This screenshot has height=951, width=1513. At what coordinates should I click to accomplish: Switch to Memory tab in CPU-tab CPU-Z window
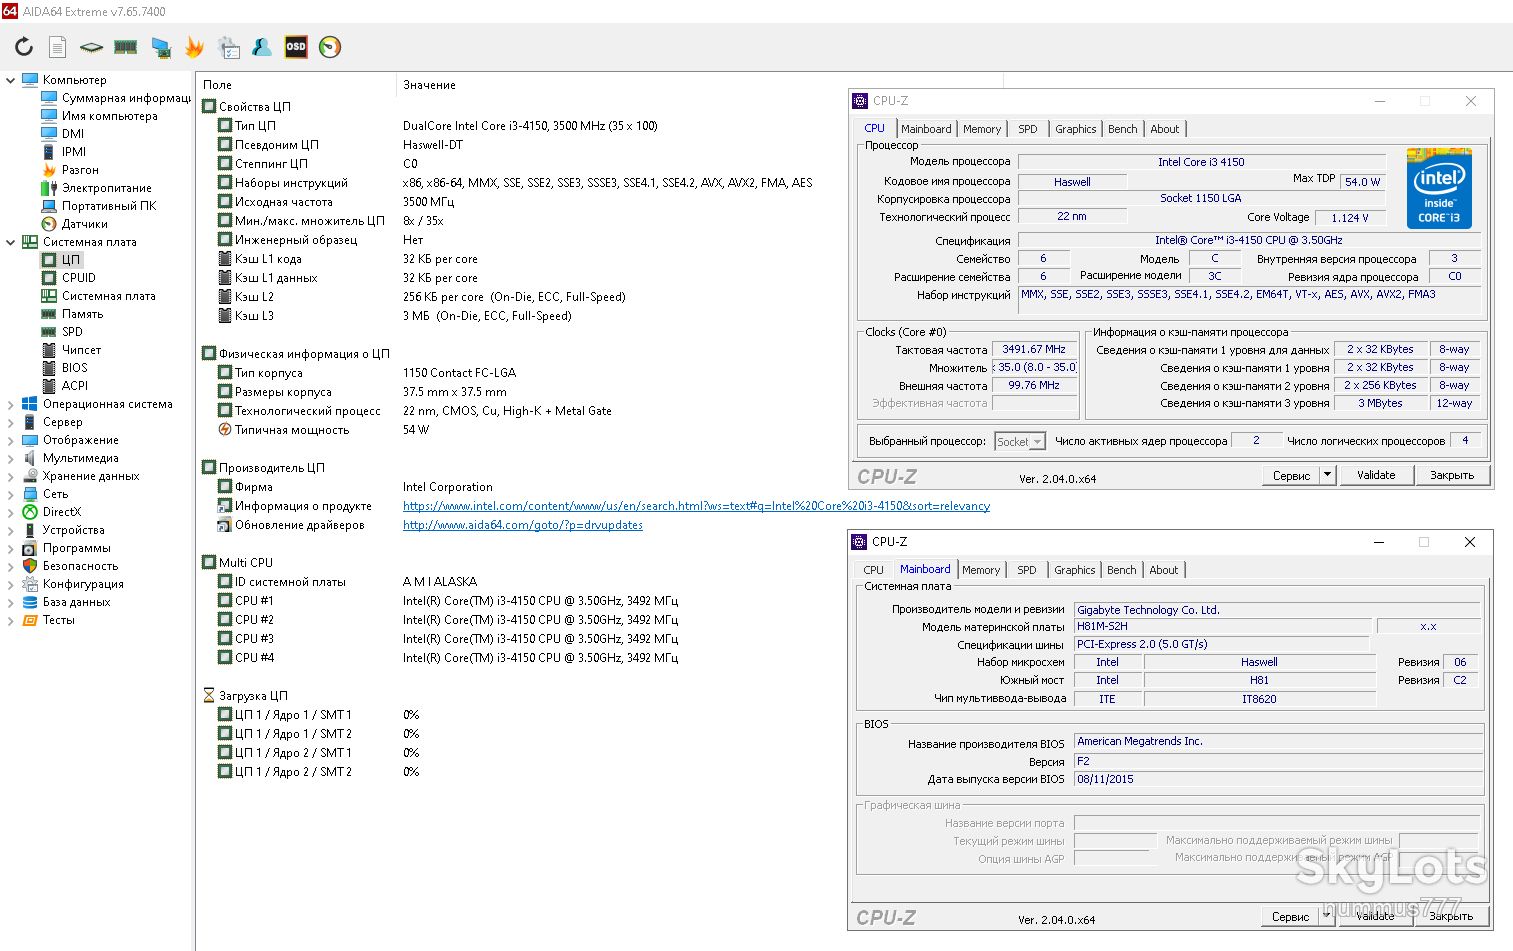[982, 129]
